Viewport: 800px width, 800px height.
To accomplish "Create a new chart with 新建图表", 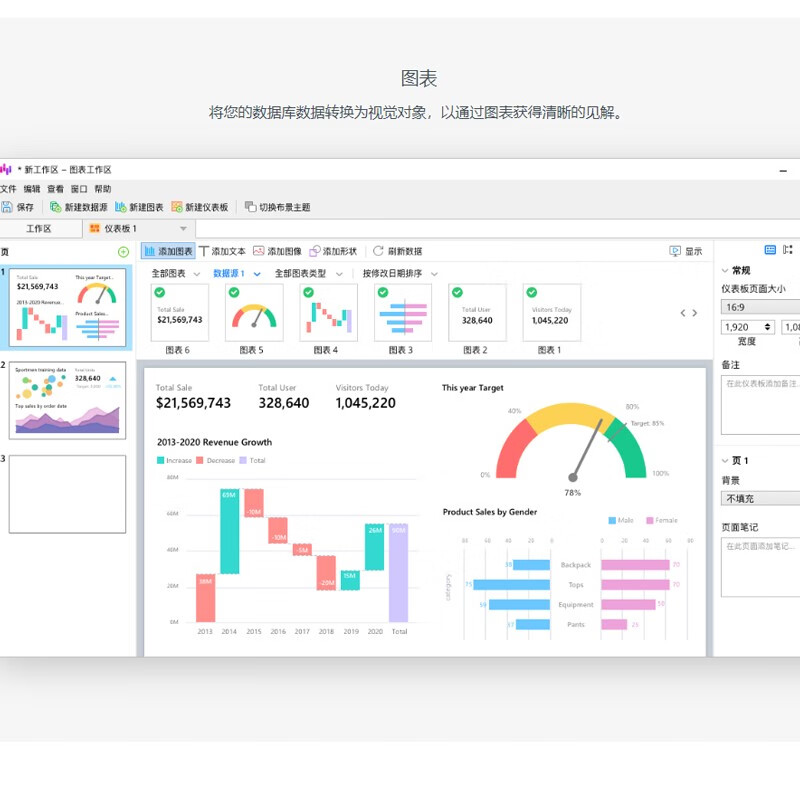I will pyautogui.click(x=121, y=207).
